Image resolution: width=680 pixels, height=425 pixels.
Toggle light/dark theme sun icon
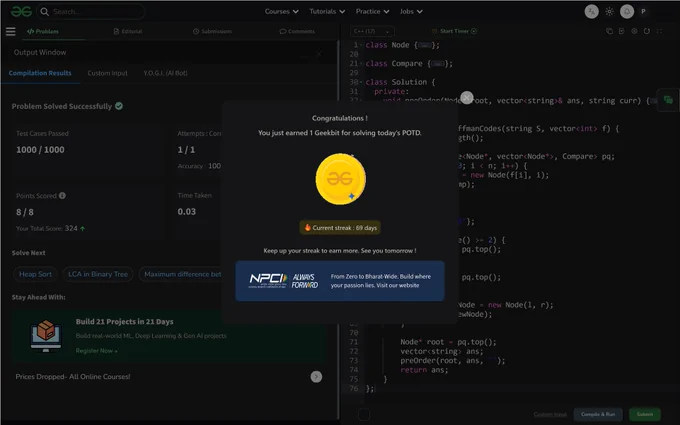click(x=609, y=12)
